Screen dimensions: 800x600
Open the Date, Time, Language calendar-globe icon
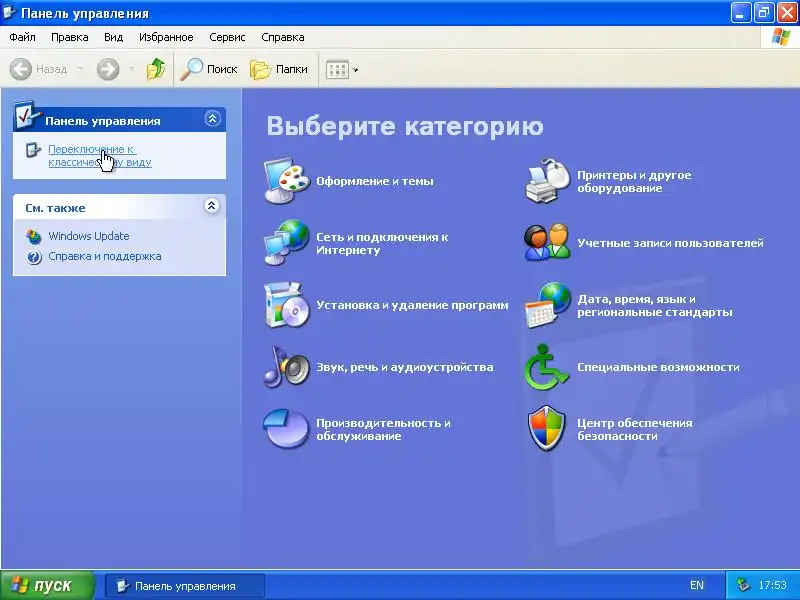547,305
